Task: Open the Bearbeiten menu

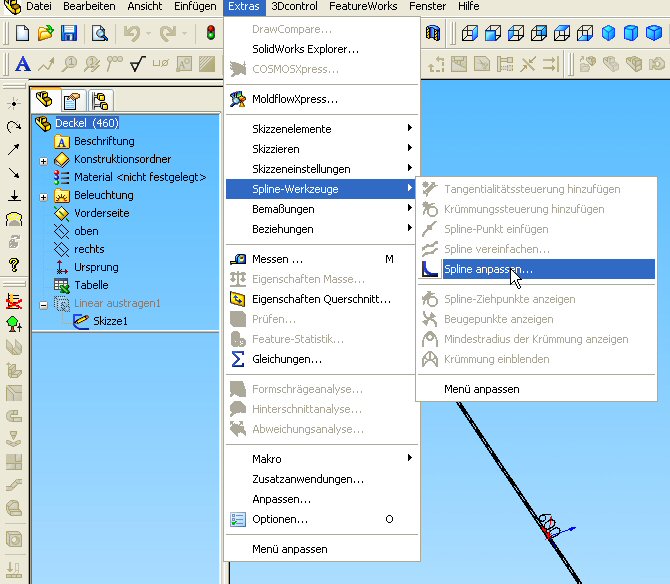Action: 89,6
